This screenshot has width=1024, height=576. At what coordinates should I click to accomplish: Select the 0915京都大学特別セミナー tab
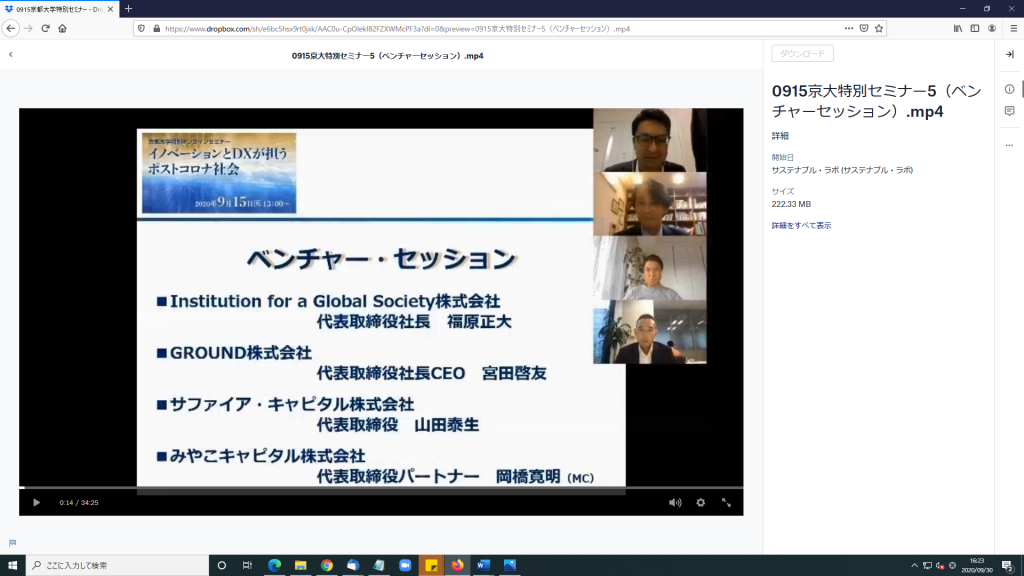click(59, 9)
